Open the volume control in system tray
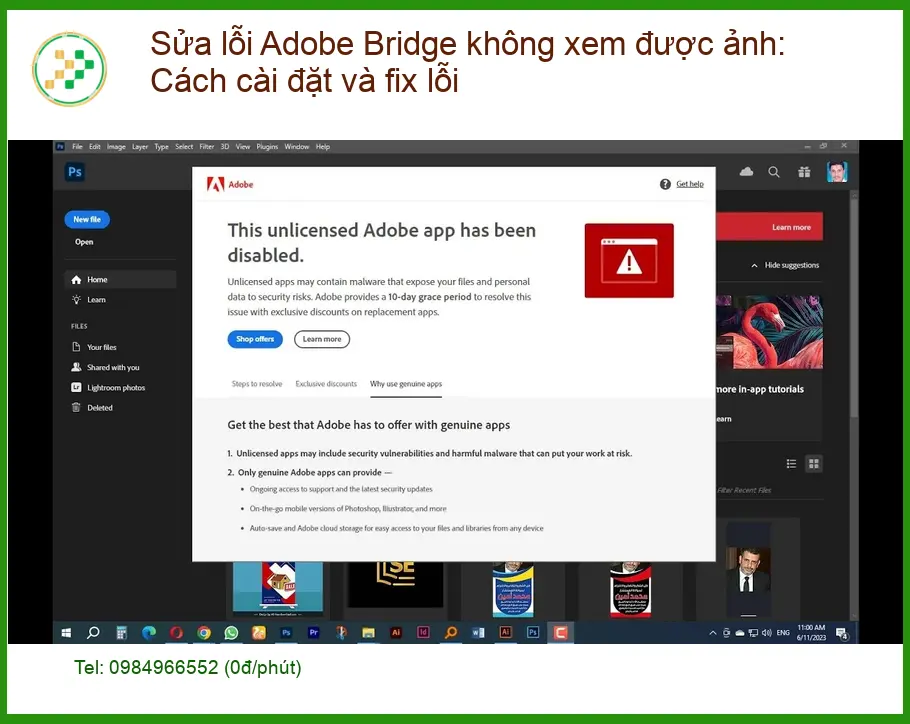This screenshot has height=724, width=910. tap(766, 633)
